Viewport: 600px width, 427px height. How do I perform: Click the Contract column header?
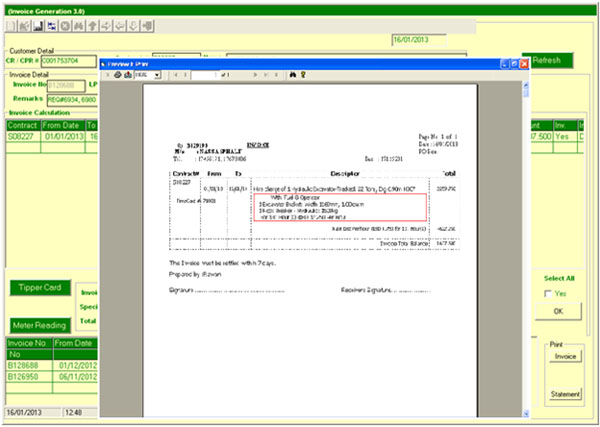tap(23, 125)
